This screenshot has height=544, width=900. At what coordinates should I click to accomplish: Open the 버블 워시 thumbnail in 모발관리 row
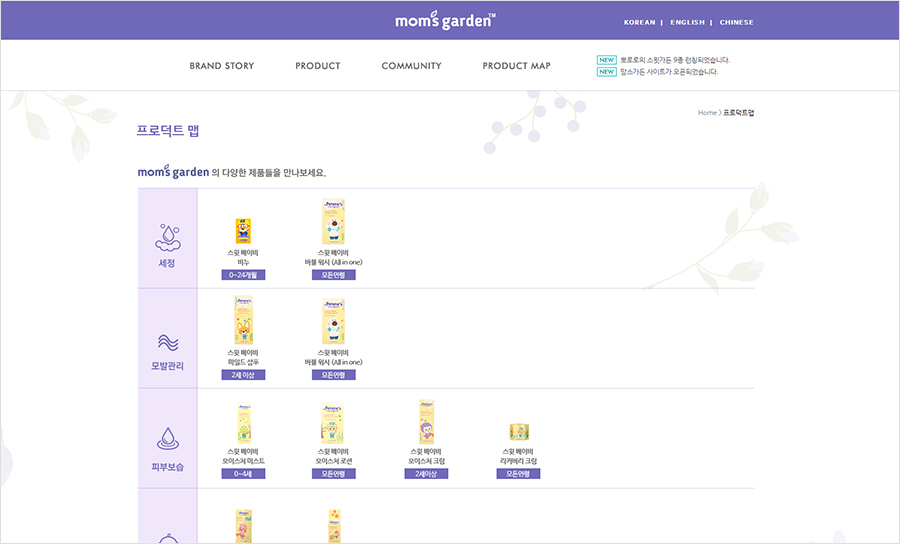333,321
